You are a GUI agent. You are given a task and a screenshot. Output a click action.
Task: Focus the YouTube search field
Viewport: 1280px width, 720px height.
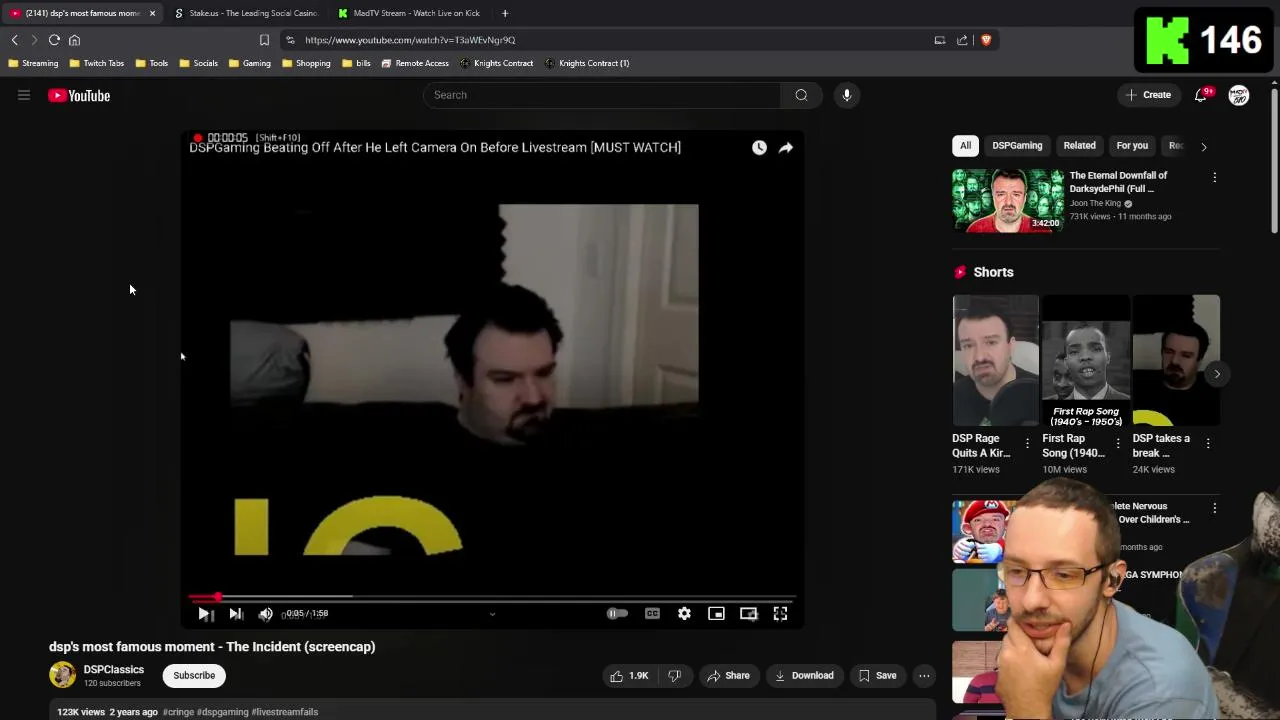coord(601,95)
